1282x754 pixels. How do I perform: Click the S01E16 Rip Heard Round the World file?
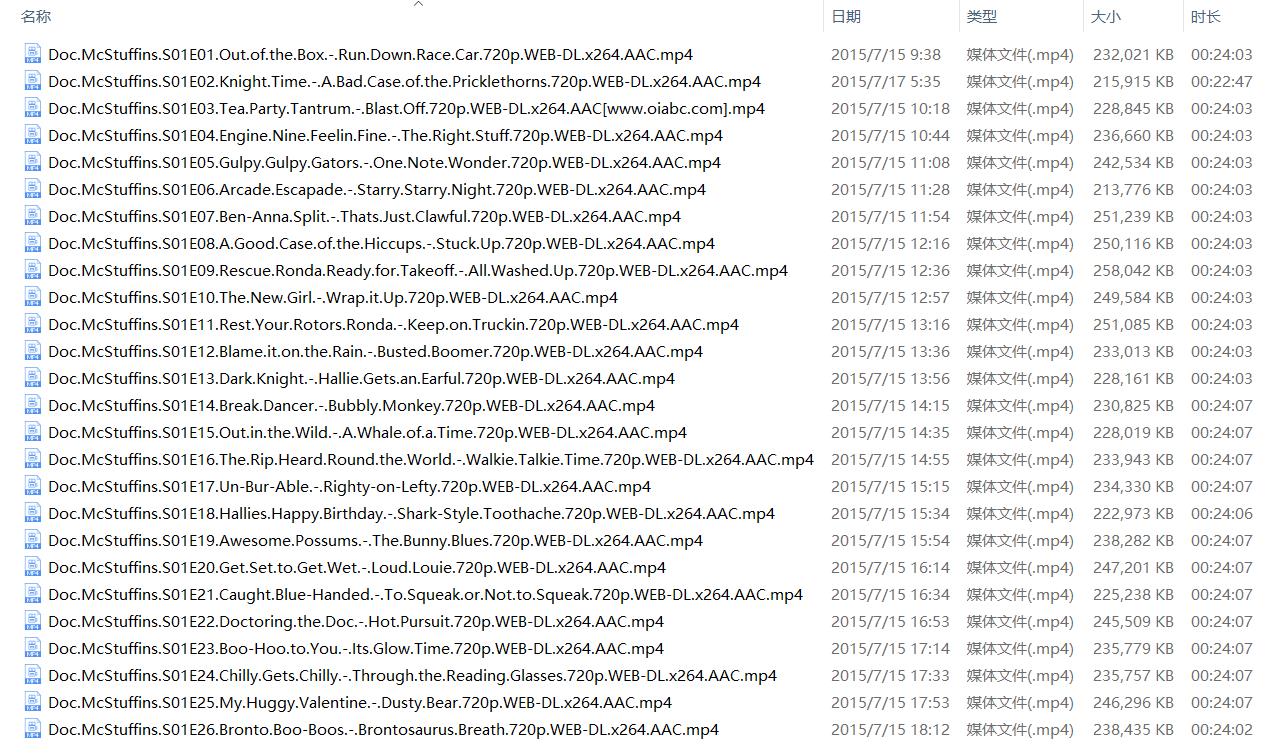click(430, 459)
